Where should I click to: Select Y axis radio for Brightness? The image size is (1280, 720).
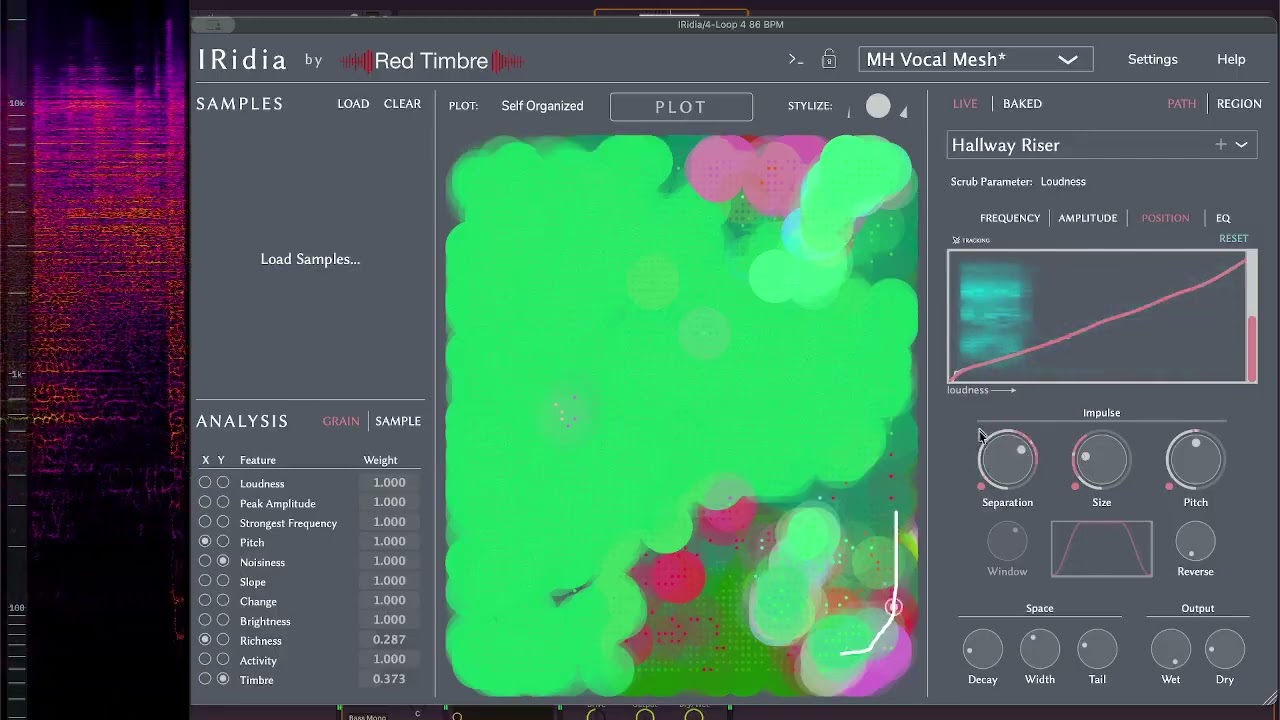223,621
